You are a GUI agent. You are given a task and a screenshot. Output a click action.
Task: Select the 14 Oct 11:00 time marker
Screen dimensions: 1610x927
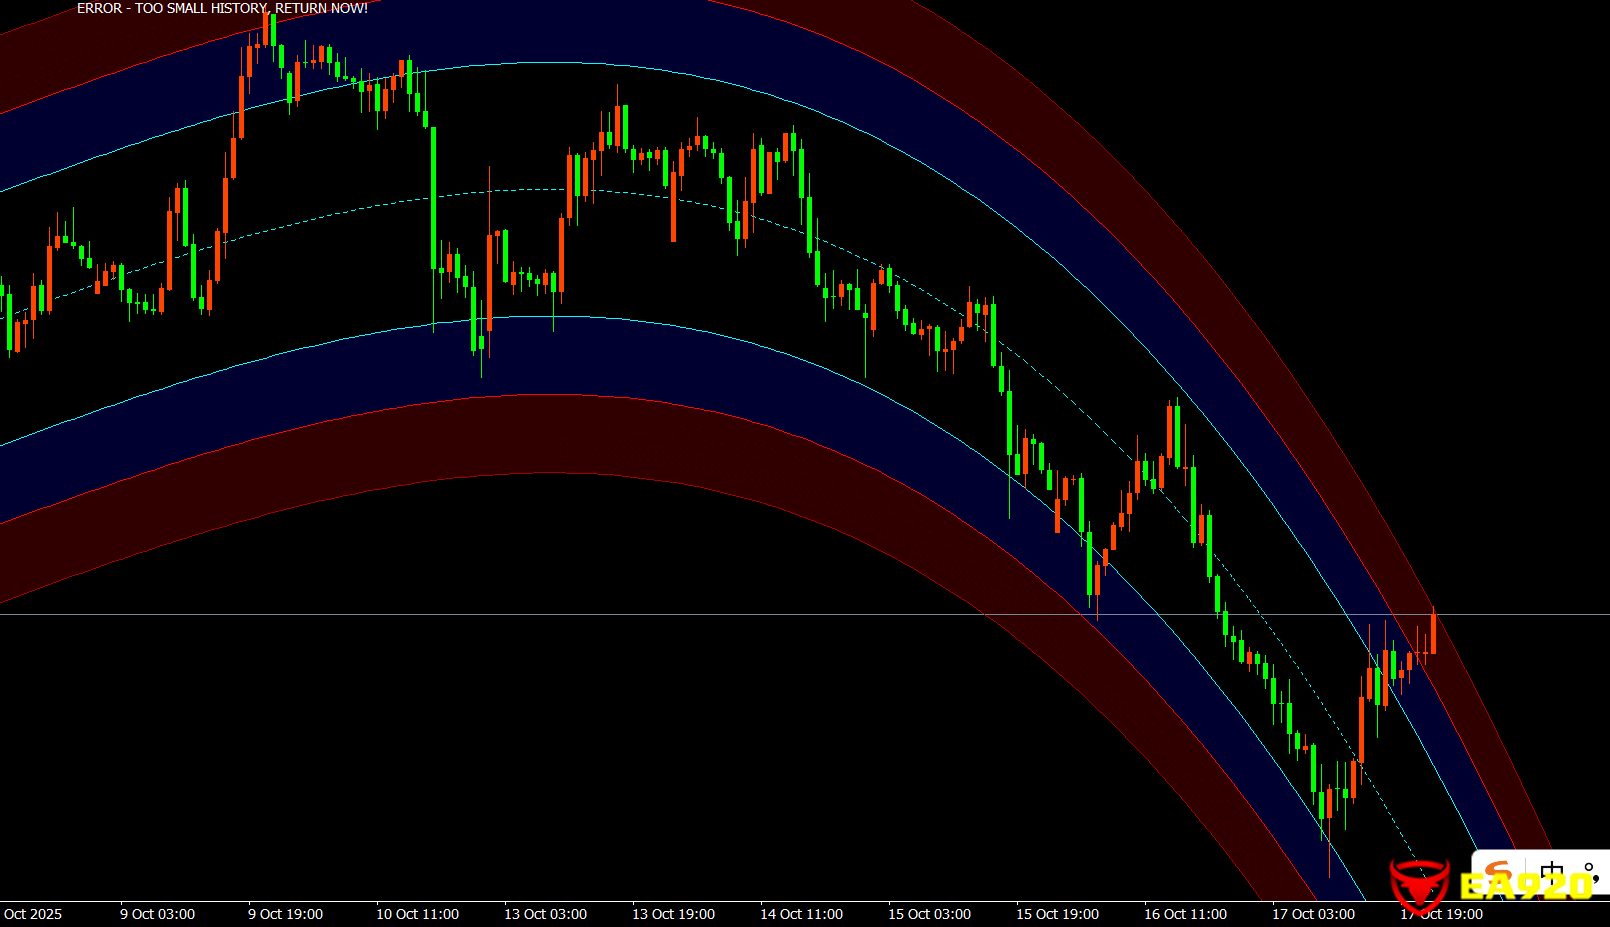click(801, 914)
